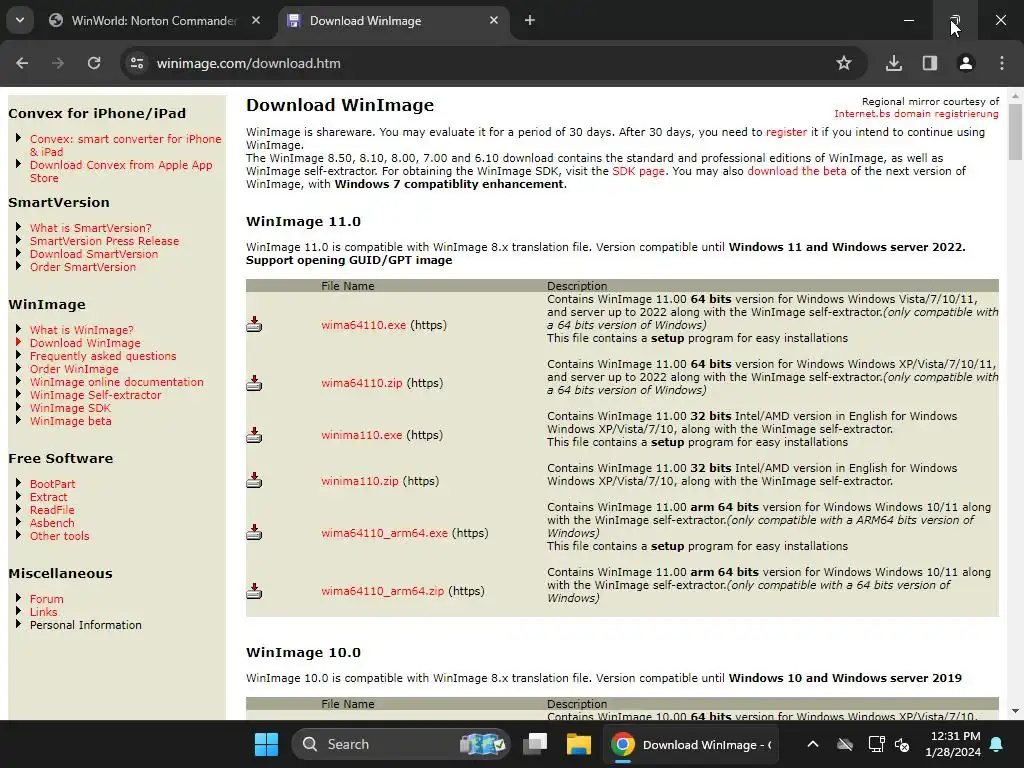
Task: Open Frequently asked questions link
Action: coord(103,356)
